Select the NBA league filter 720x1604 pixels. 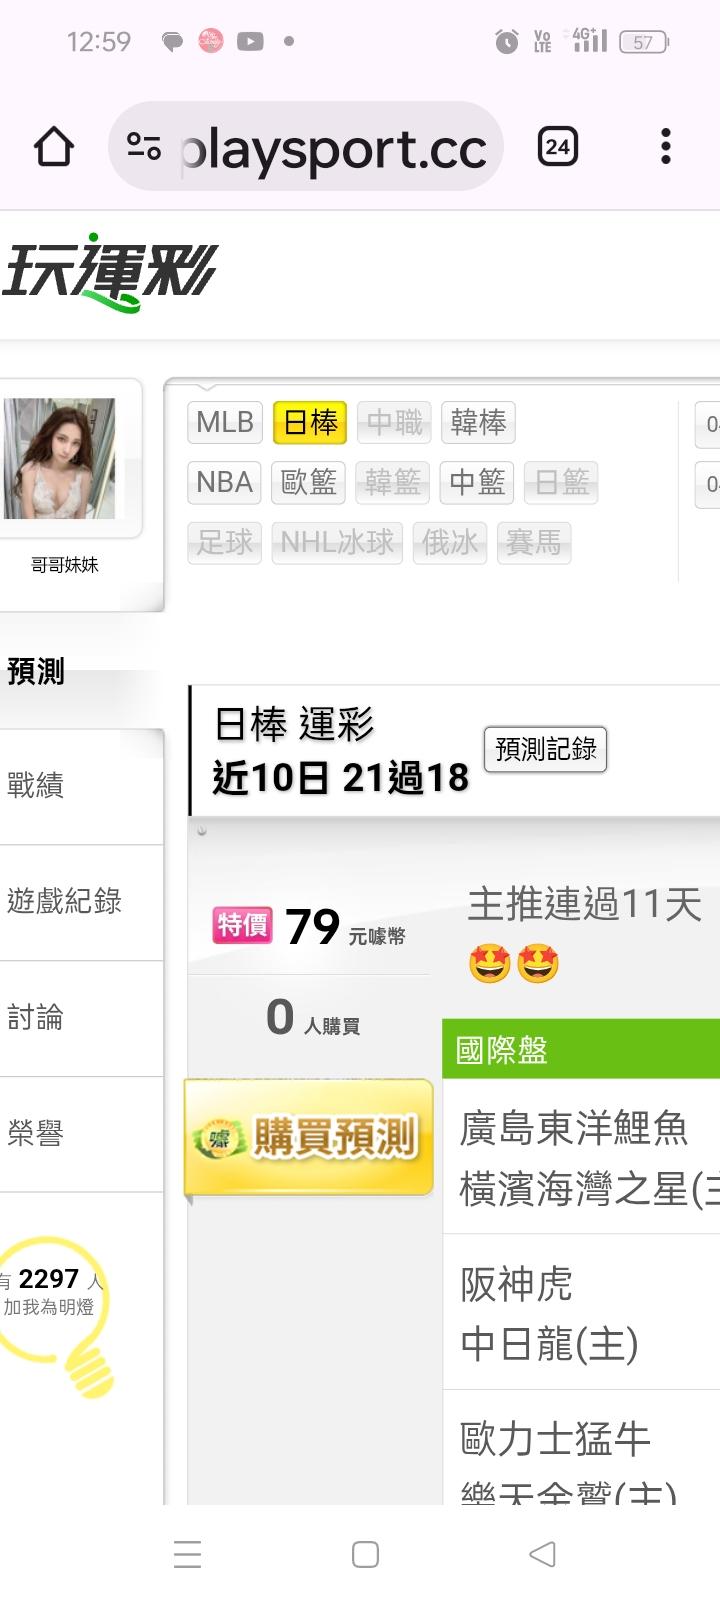click(225, 483)
